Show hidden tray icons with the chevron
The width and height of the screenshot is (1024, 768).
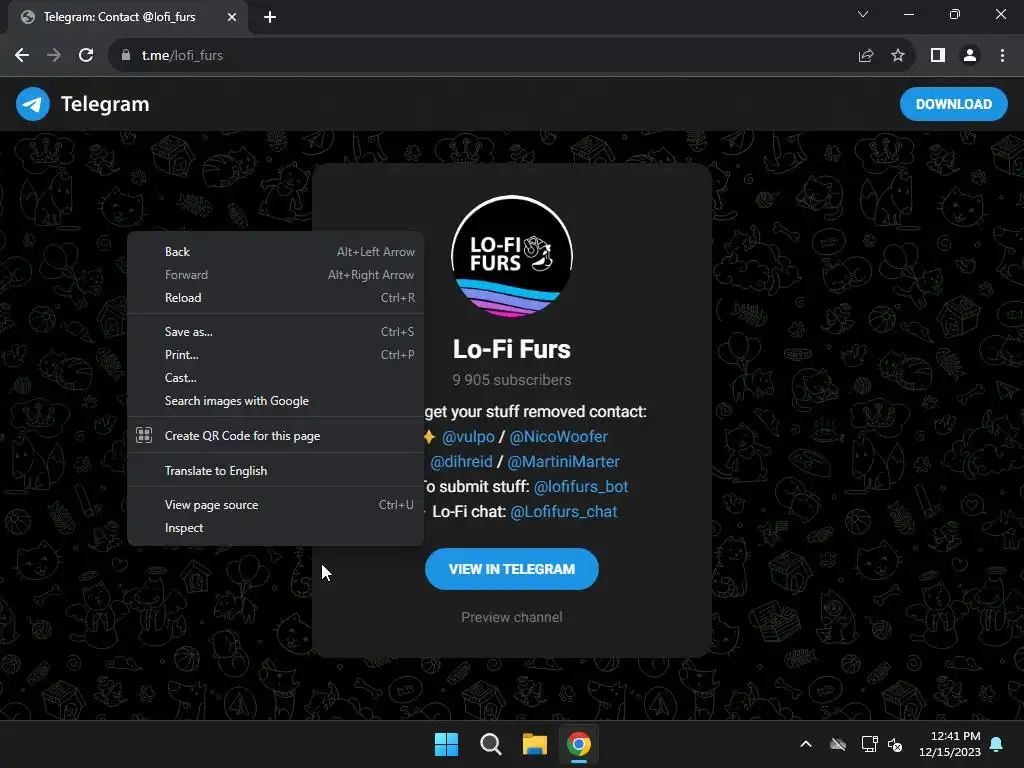click(x=806, y=744)
